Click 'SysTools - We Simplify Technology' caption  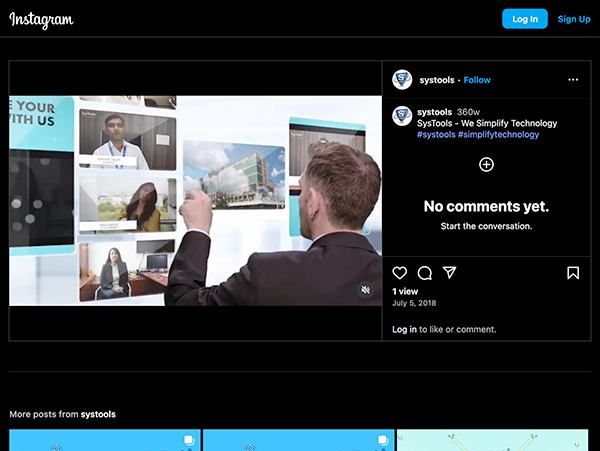point(487,123)
